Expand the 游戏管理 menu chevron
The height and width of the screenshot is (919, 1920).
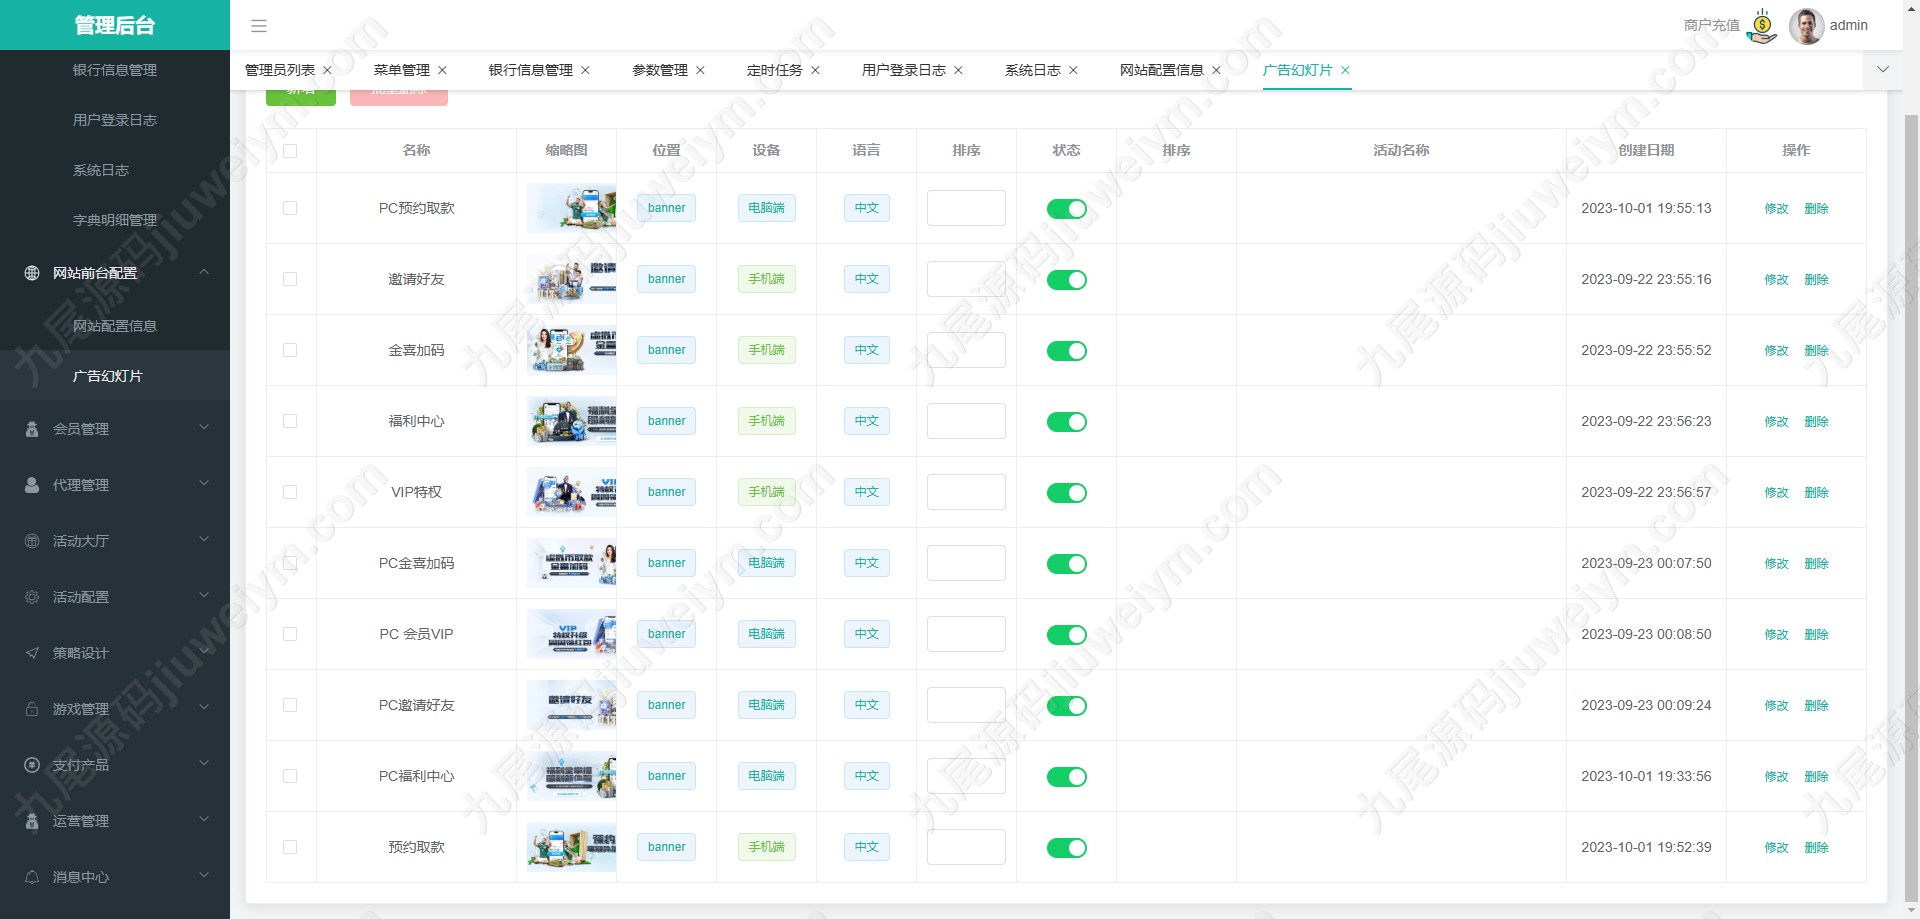coord(204,707)
